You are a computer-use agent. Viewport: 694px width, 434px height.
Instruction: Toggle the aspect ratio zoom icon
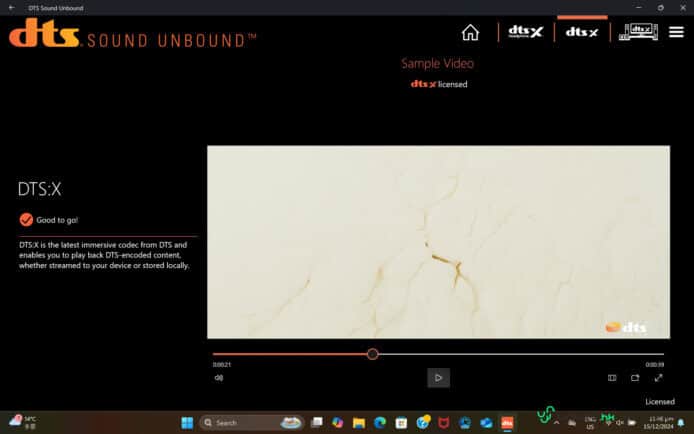click(x=612, y=378)
